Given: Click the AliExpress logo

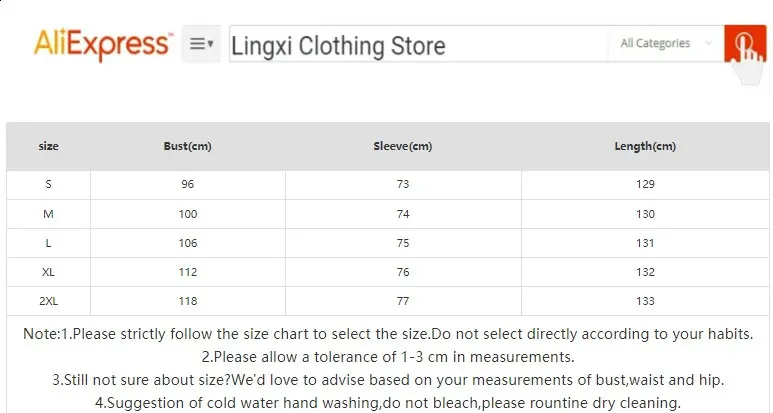Looking at the screenshot, I should click(103, 44).
